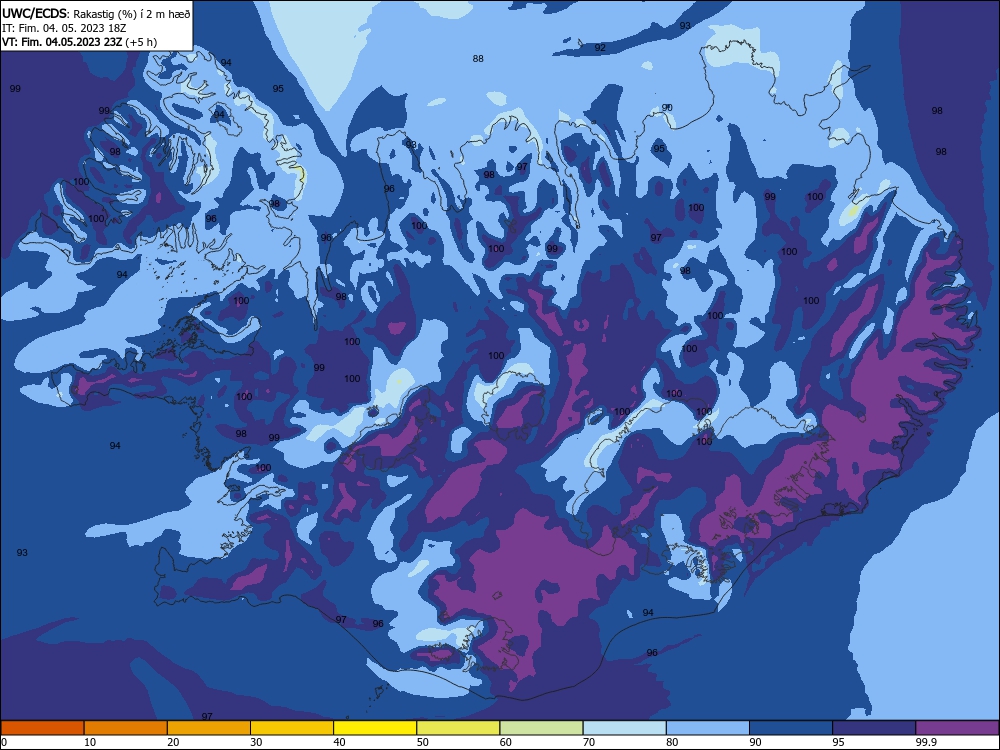Select the 'Rakastig (%) í 2 m hæð' label
This screenshot has width=1000, height=750.
(x=131, y=14)
